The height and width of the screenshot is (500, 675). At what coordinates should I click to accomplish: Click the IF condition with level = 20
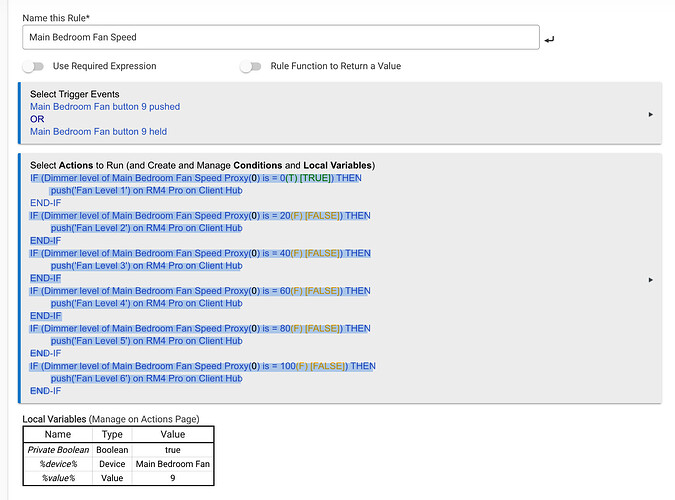point(200,215)
